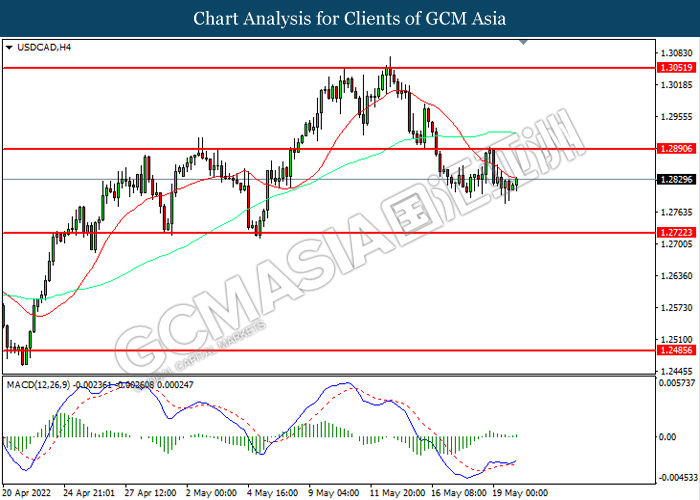Click the 11 May 20:00 time label
Screen dimensions: 700x500
click(x=397, y=493)
